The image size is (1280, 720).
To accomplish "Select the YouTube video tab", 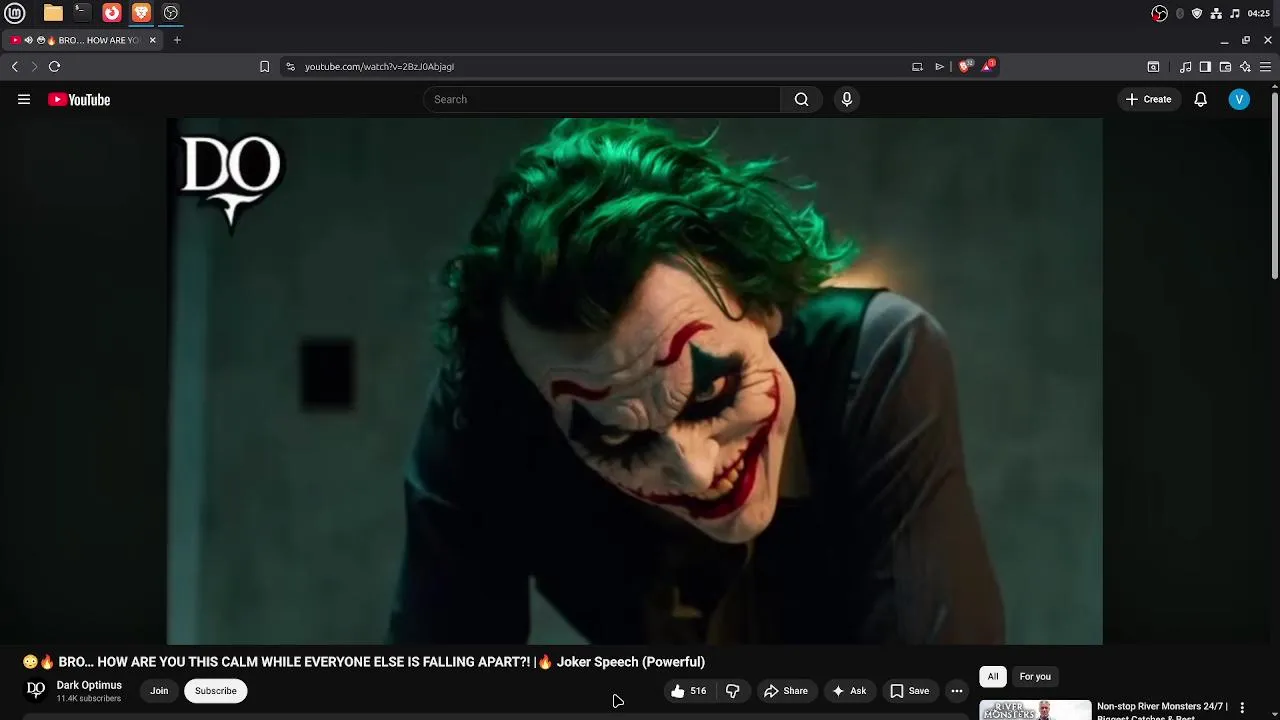I will point(82,40).
